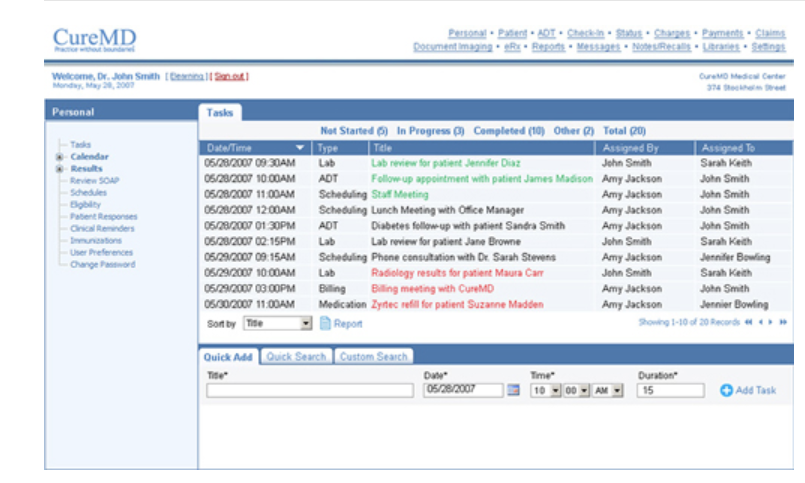Screen dimensions: 805x483
Task: Click the Duration field showing 15
Action: pos(670,391)
